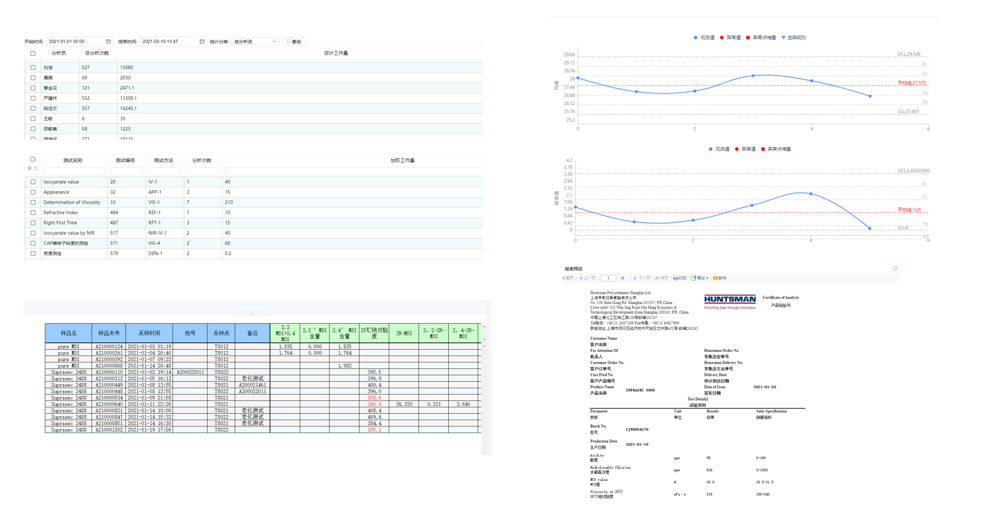Click the query search button
The height and width of the screenshot is (530, 1004).
[294, 42]
